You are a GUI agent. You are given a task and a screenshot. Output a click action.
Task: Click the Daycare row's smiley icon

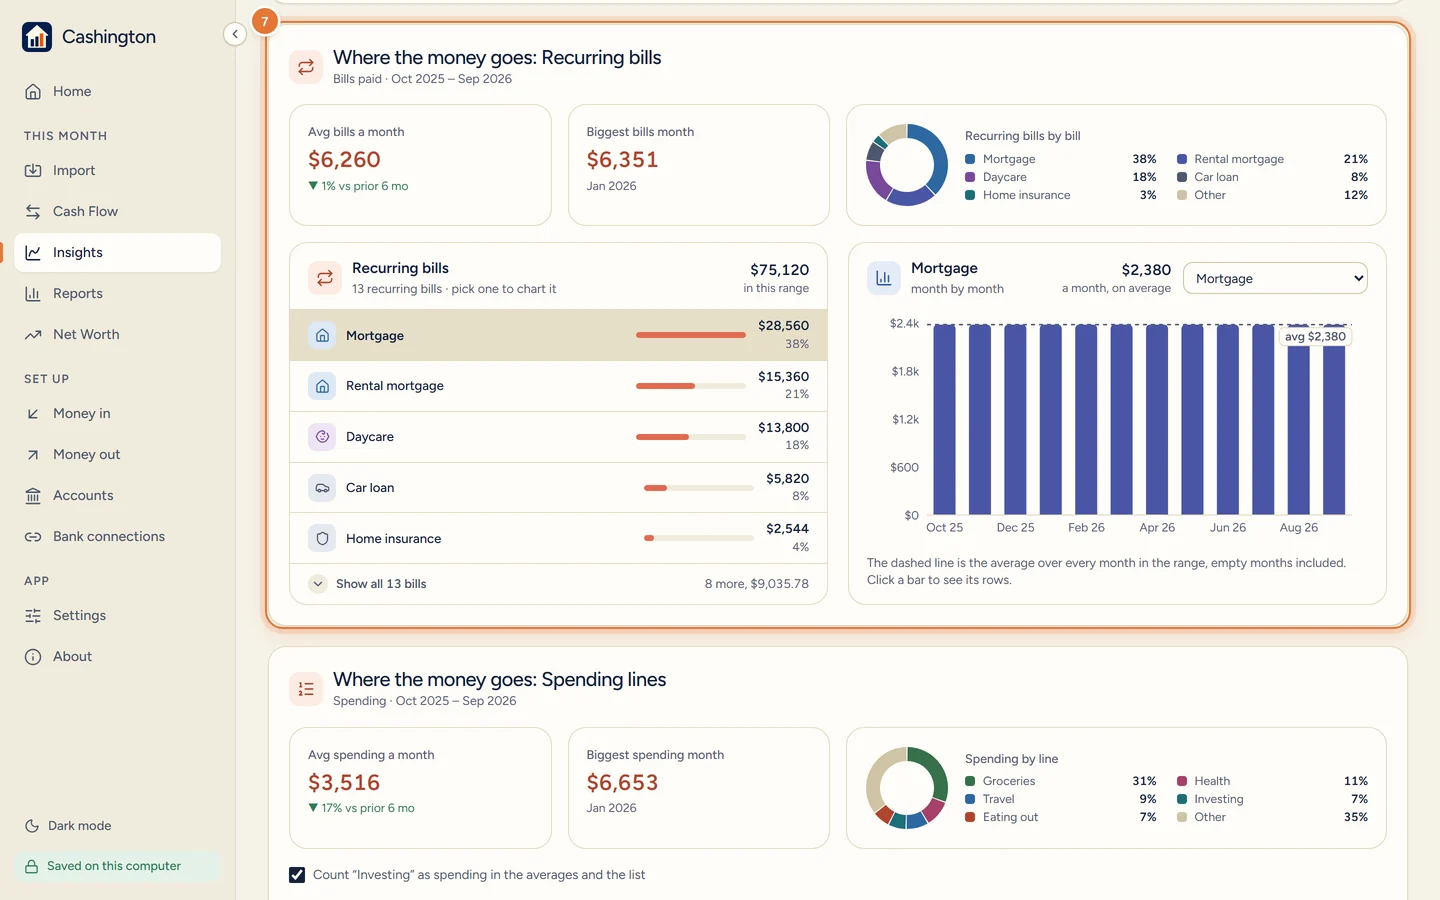pyautogui.click(x=322, y=437)
